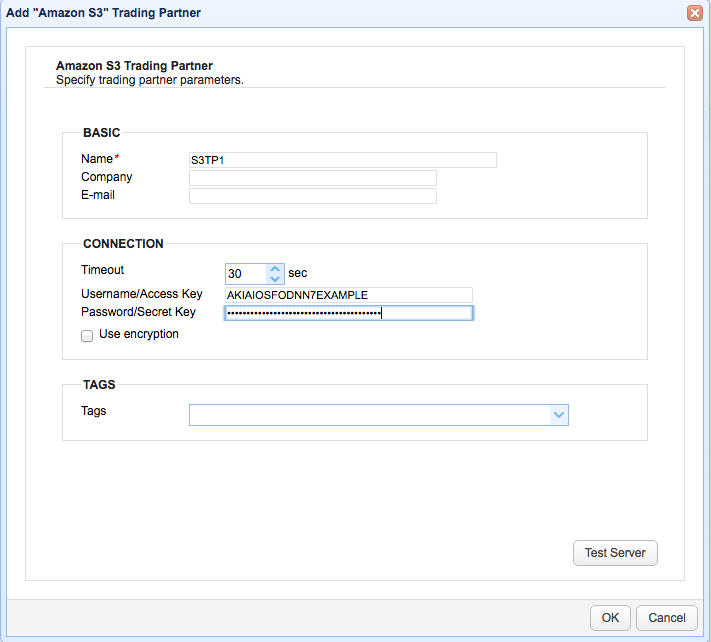711x642 pixels.
Task: Confirm the dialog with OK
Action: [610, 618]
